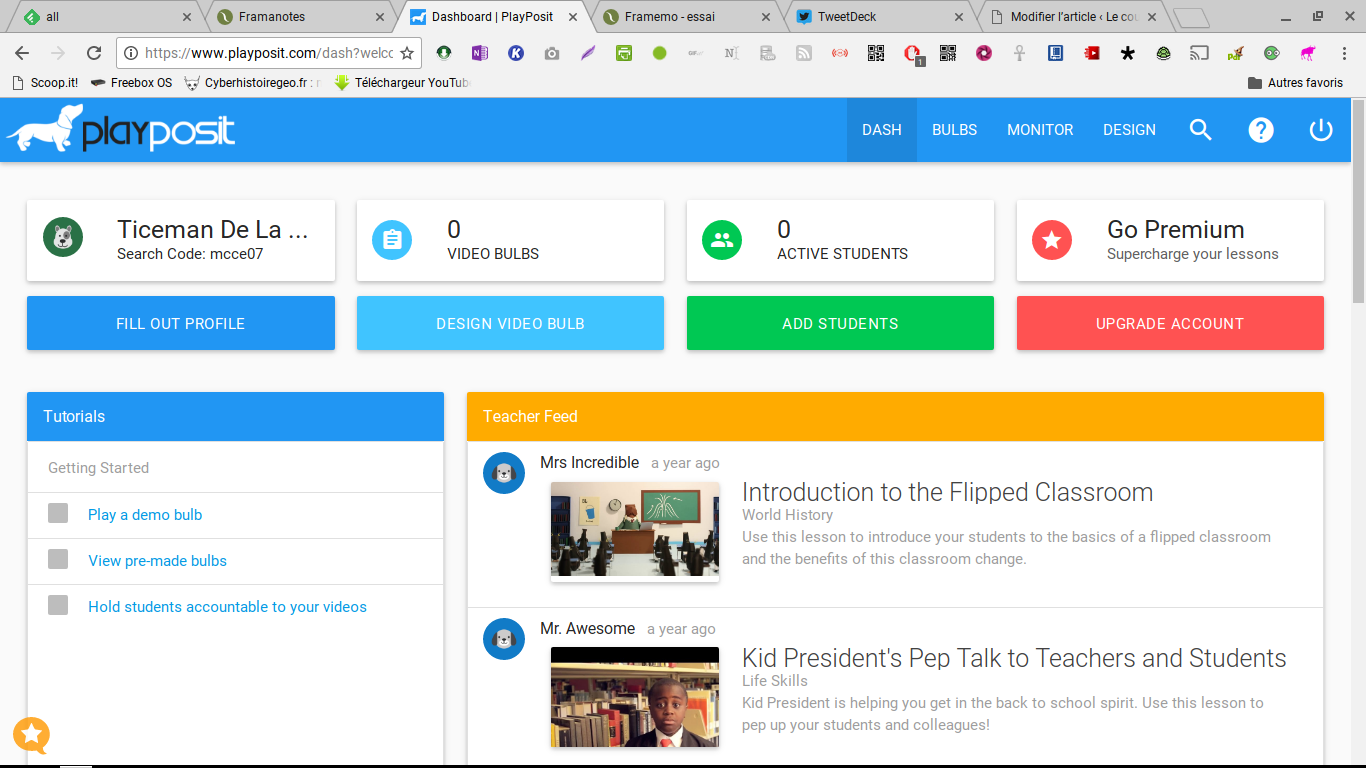Open the Chrome three-dot menu

click(x=1343, y=53)
